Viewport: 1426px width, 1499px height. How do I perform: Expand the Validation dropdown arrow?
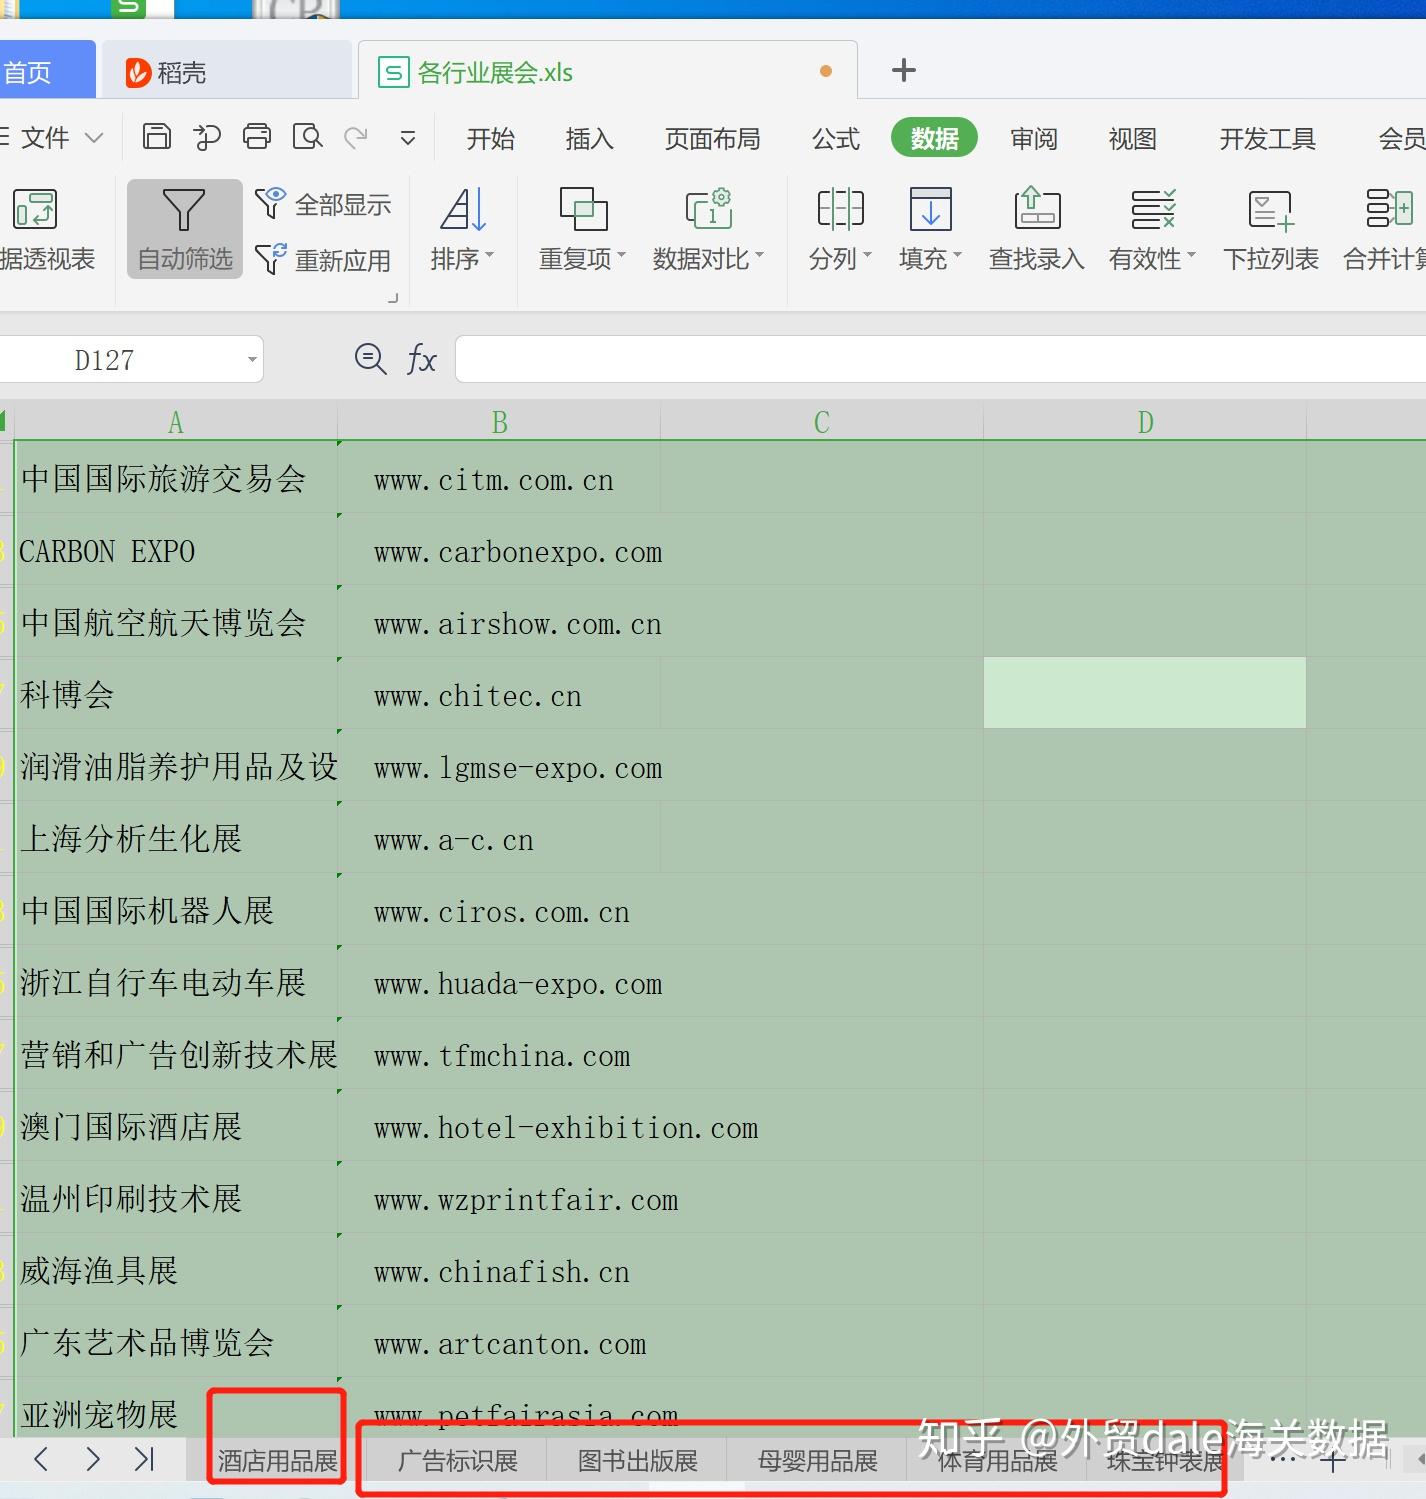[x=1191, y=258]
